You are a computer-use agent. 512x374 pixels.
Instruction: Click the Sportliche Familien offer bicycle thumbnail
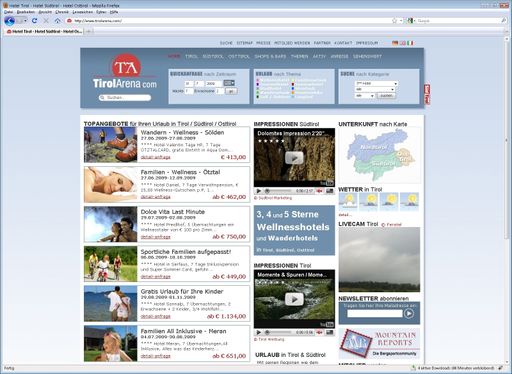[111, 264]
